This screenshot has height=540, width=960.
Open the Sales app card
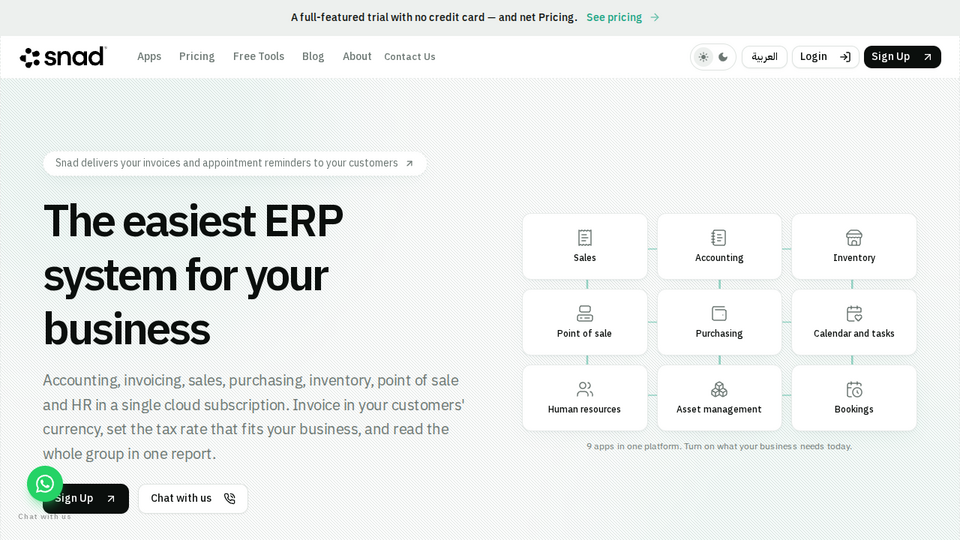pos(585,246)
